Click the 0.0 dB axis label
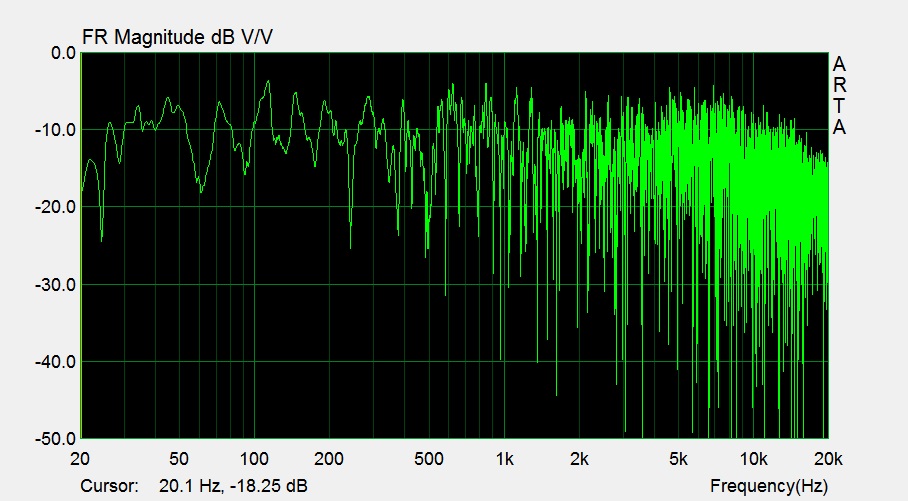 (63, 53)
